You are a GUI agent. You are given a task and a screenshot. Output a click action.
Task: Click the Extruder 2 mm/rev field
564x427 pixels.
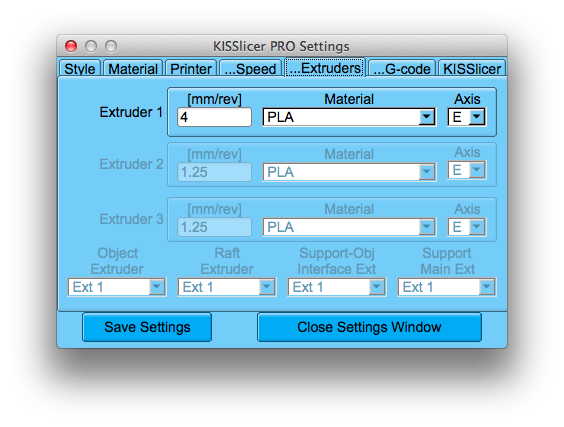(x=214, y=172)
